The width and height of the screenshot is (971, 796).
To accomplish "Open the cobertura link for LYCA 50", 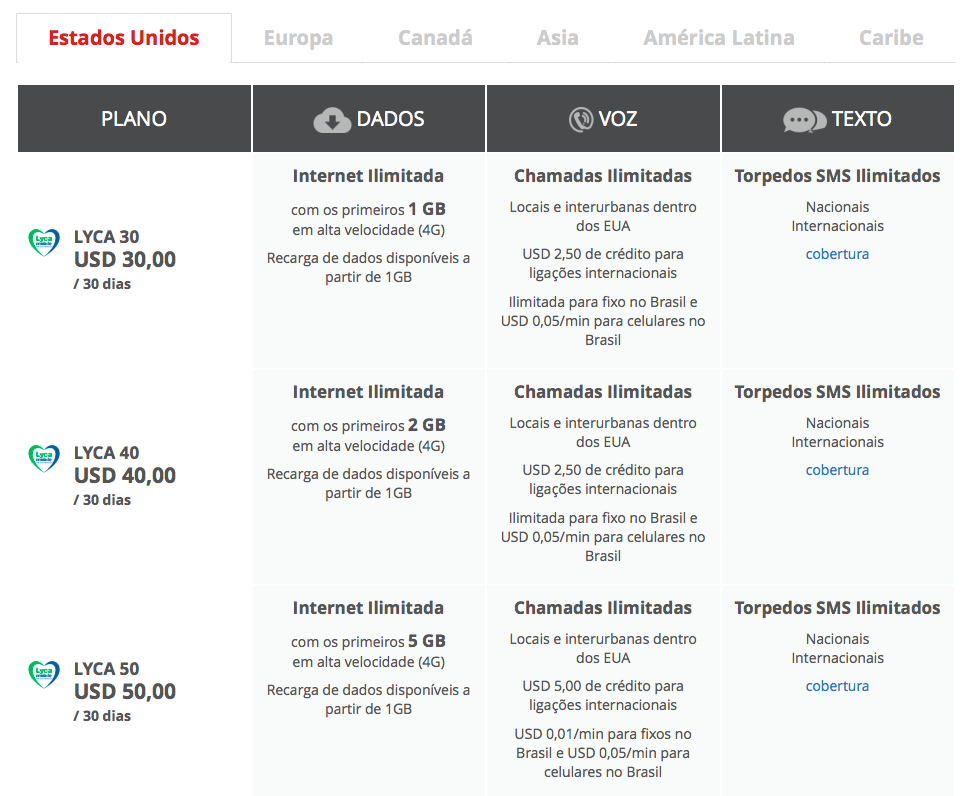I will tap(837, 686).
